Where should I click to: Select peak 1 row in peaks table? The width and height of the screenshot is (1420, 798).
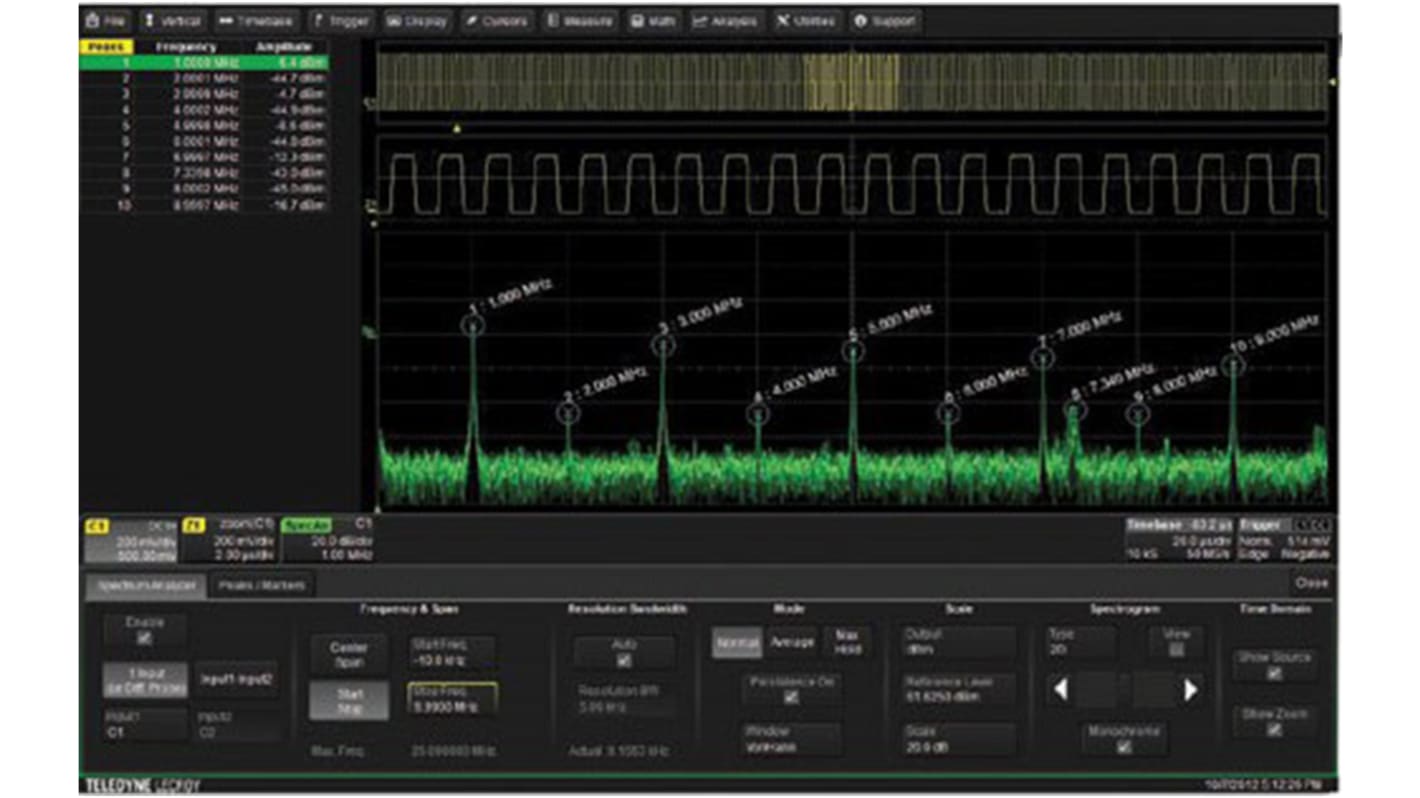(x=204, y=62)
